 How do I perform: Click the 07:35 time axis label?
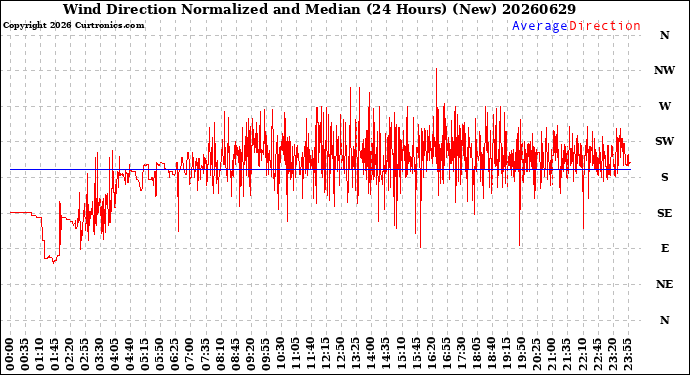205,354
